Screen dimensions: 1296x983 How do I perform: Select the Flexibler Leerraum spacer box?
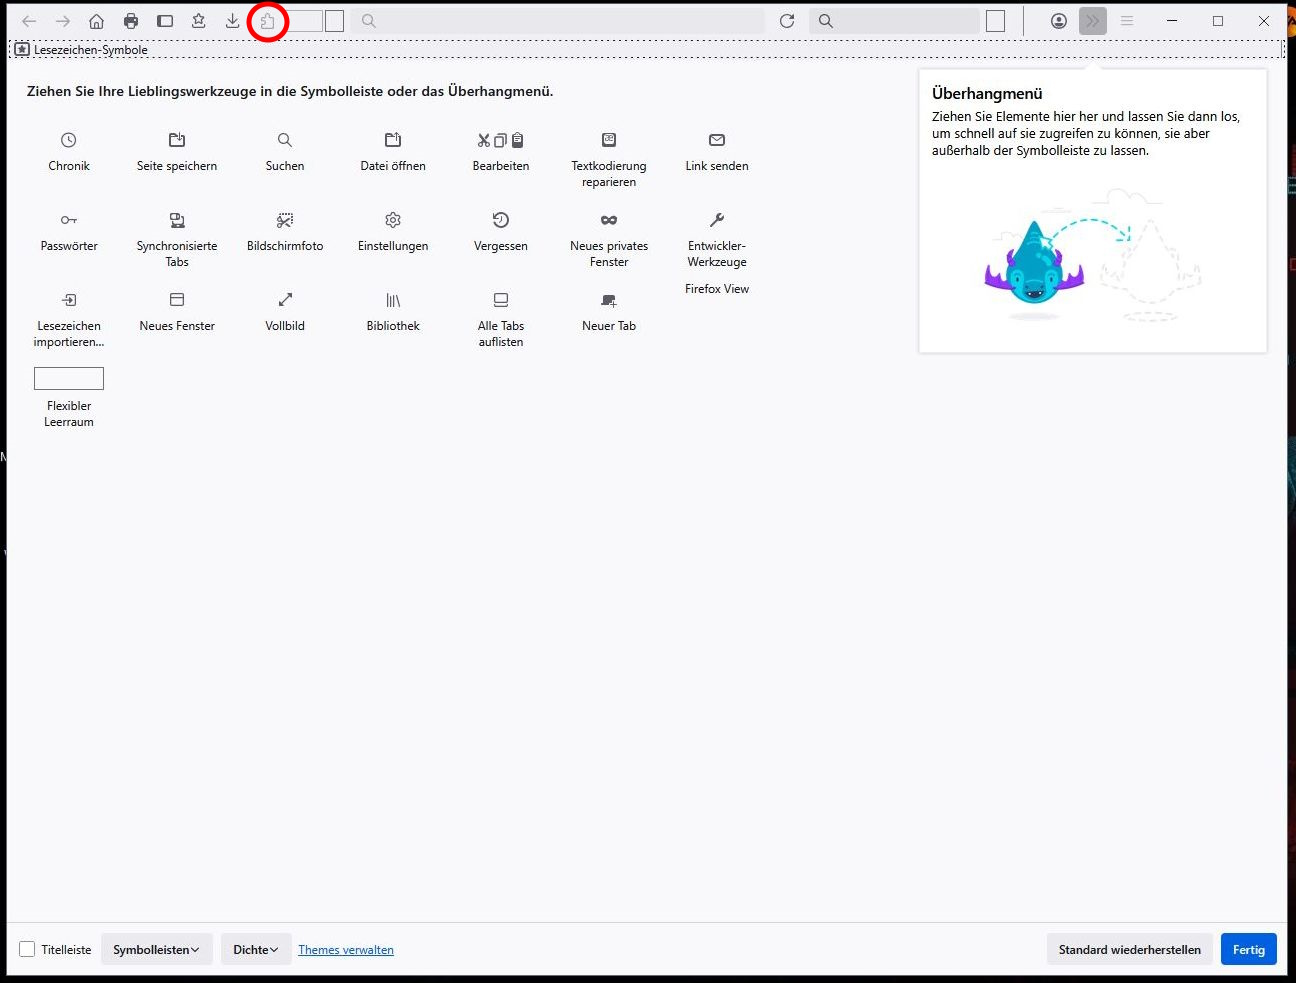(x=69, y=378)
